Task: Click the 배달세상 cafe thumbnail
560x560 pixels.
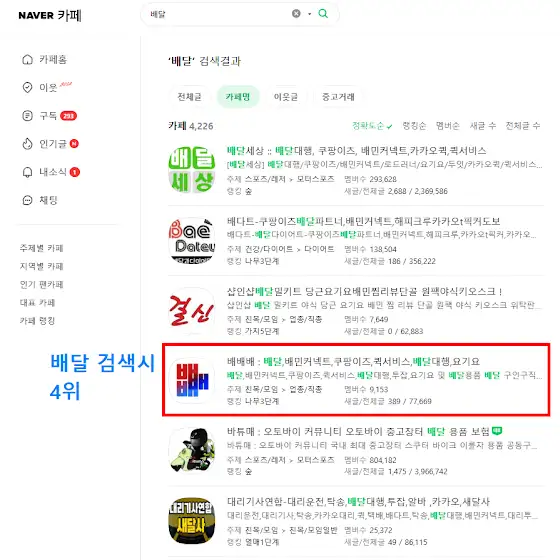Action: 192,170
